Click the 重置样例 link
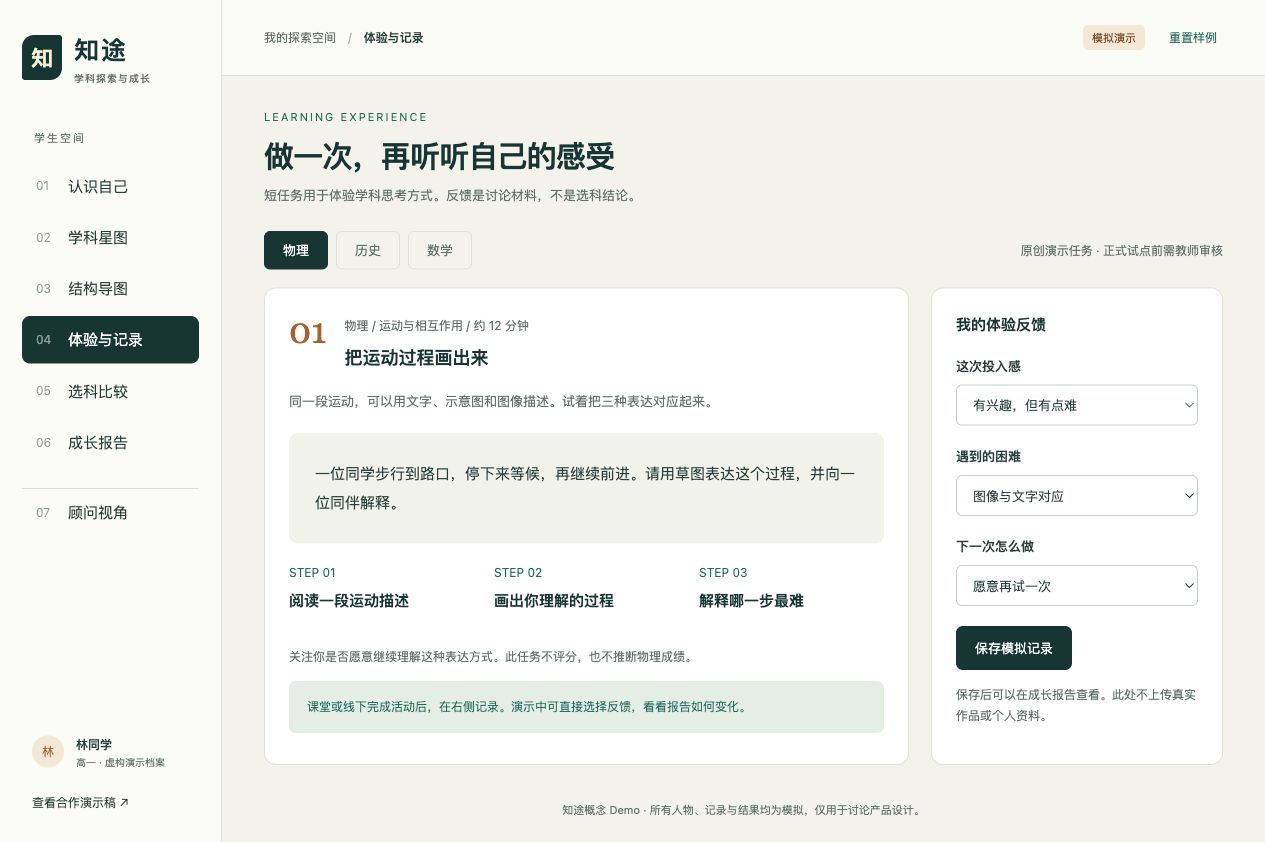This screenshot has height=842, width=1265. pyautogui.click(x=1193, y=38)
